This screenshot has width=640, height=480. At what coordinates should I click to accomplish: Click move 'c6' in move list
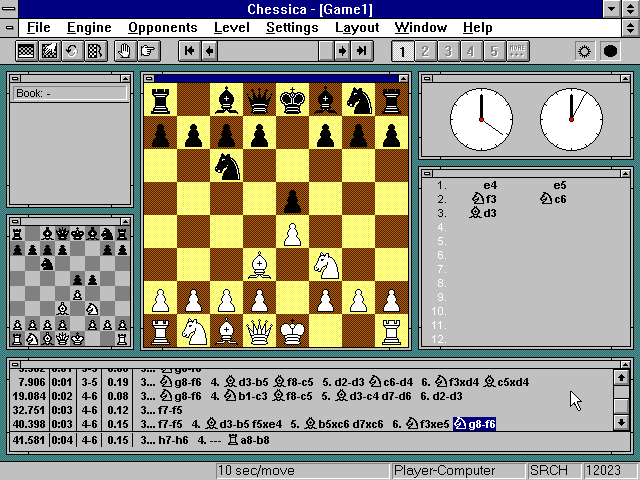[554, 199]
